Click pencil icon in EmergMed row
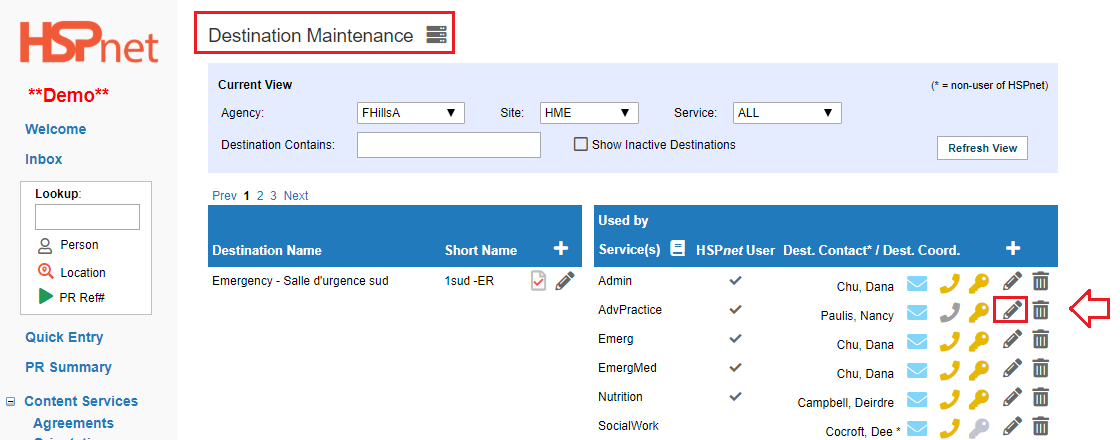The image size is (1120, 440). pyautogui.click(x=1011, y=369)
